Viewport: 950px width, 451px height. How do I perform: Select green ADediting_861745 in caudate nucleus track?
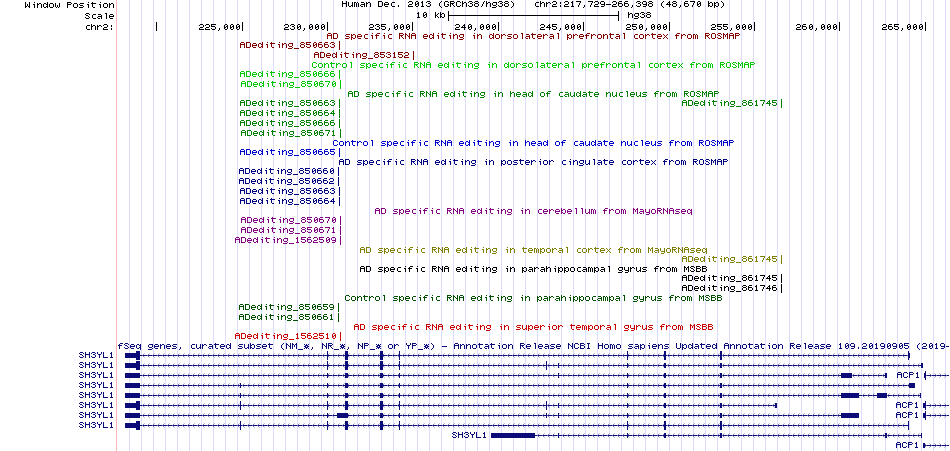(729, 104)
